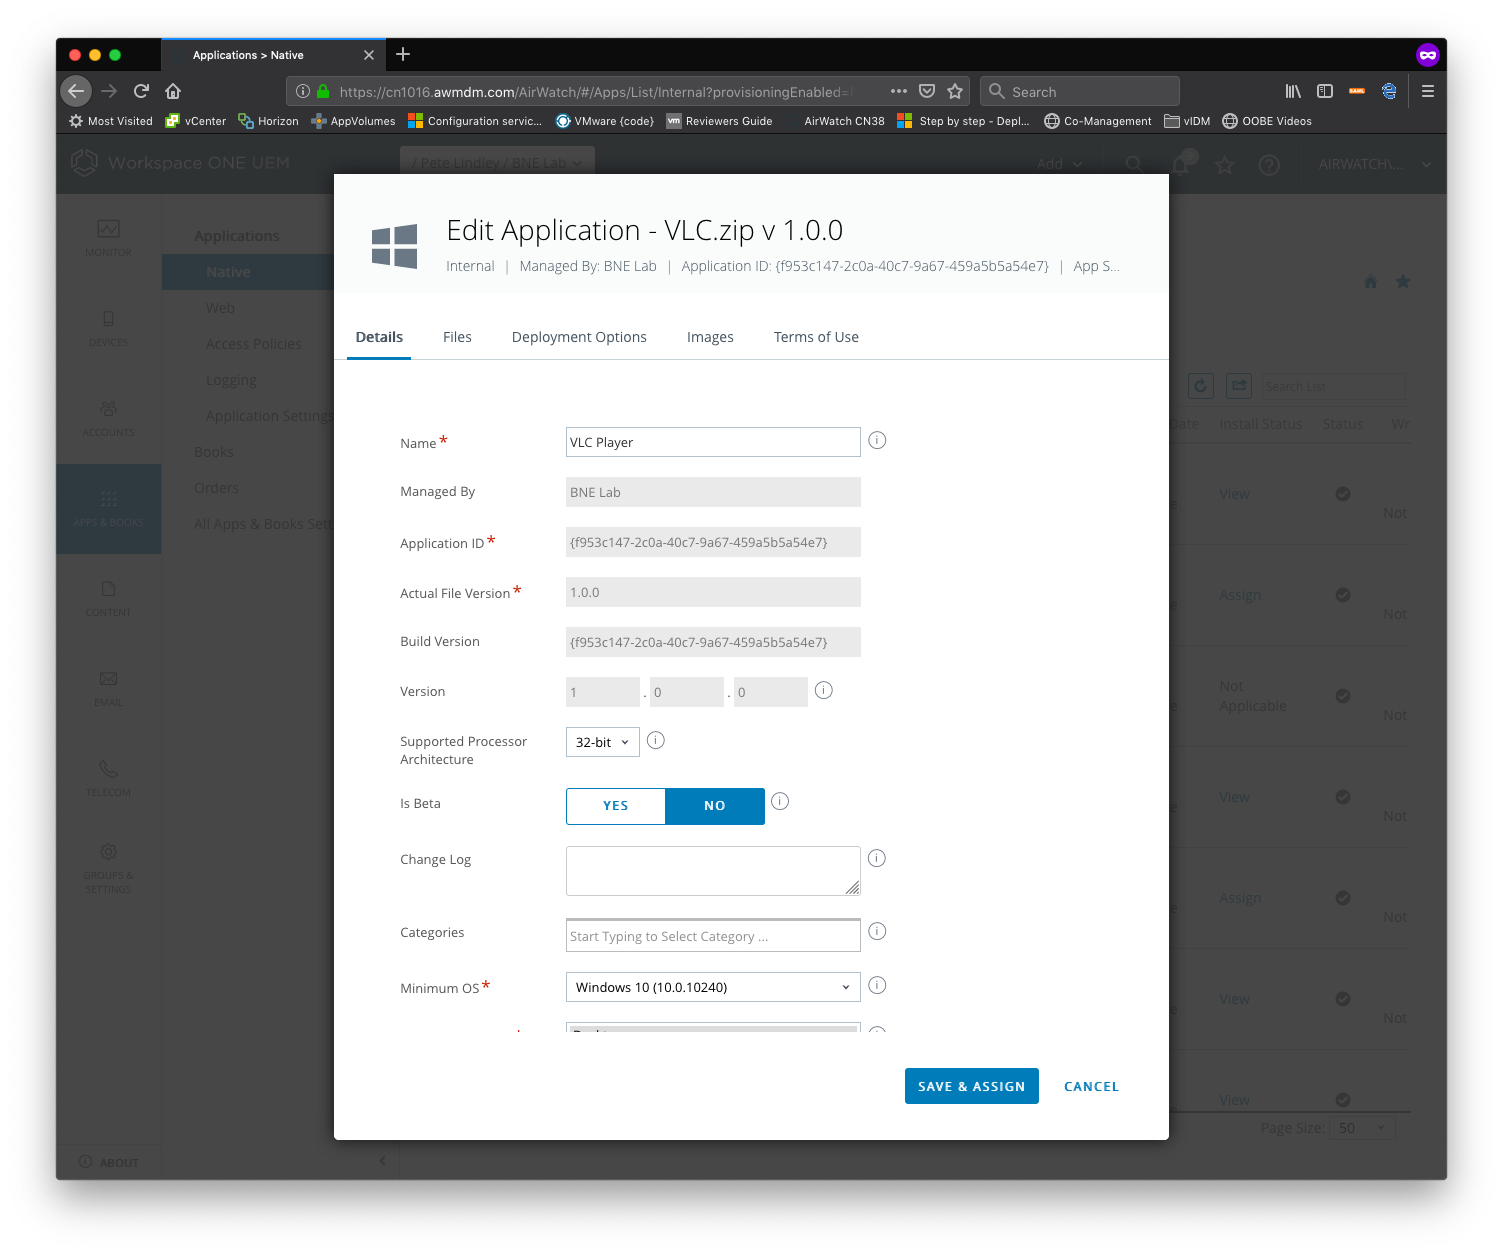Open the Terms of Use tab
Screen dimensions: 1503x1254
(x=816, y=337)
